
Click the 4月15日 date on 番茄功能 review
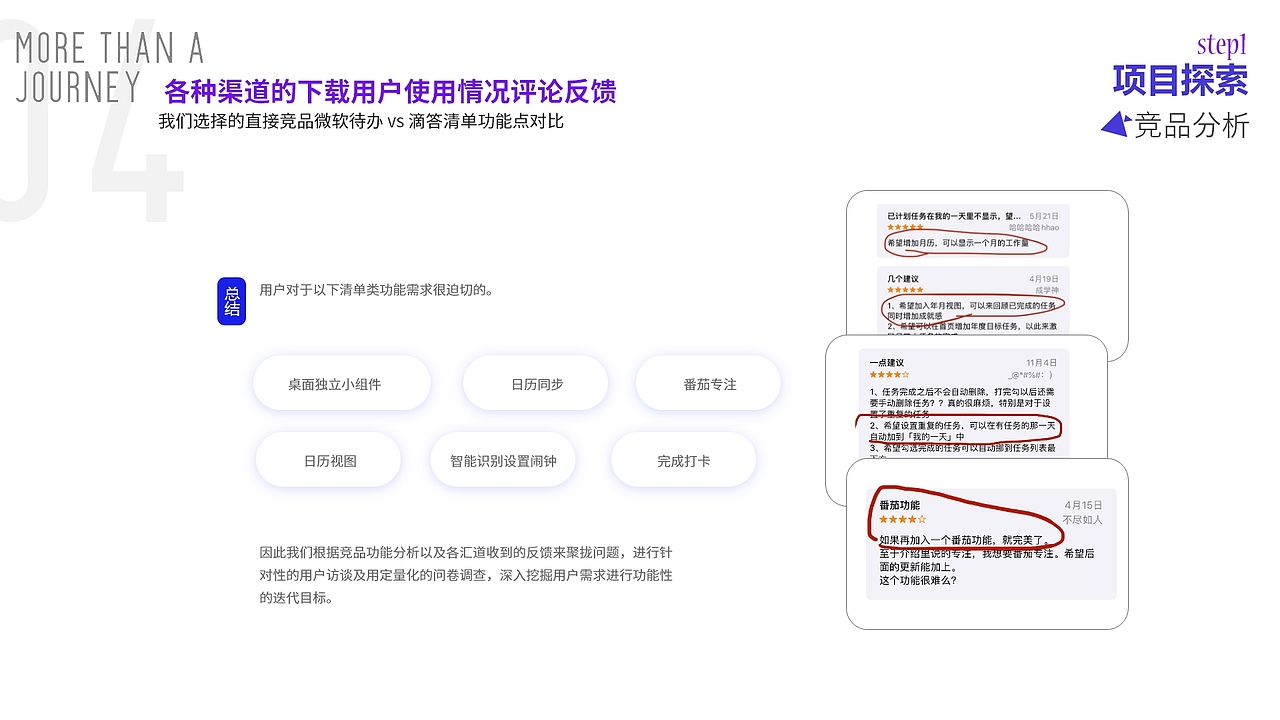click(1083, 505)
